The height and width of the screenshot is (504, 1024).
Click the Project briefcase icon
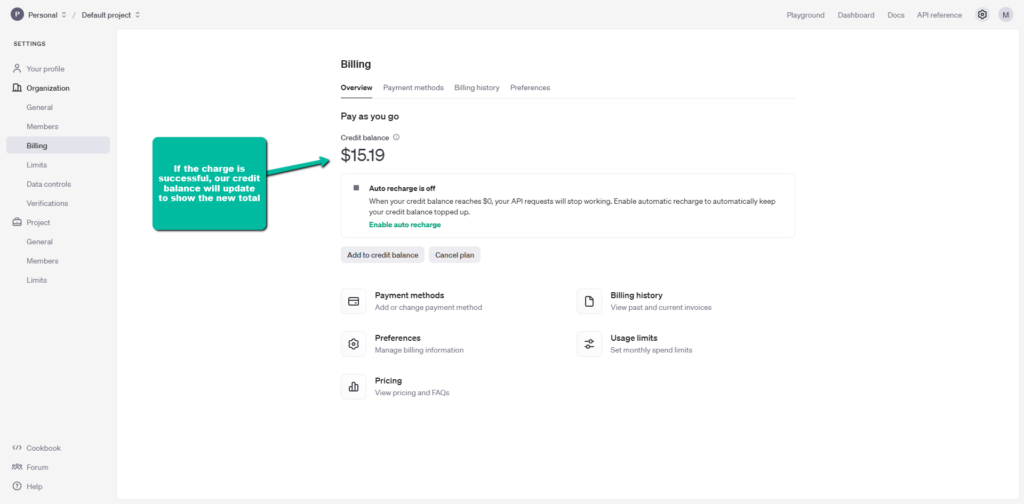pyautogui.click(x=17, y=222)
